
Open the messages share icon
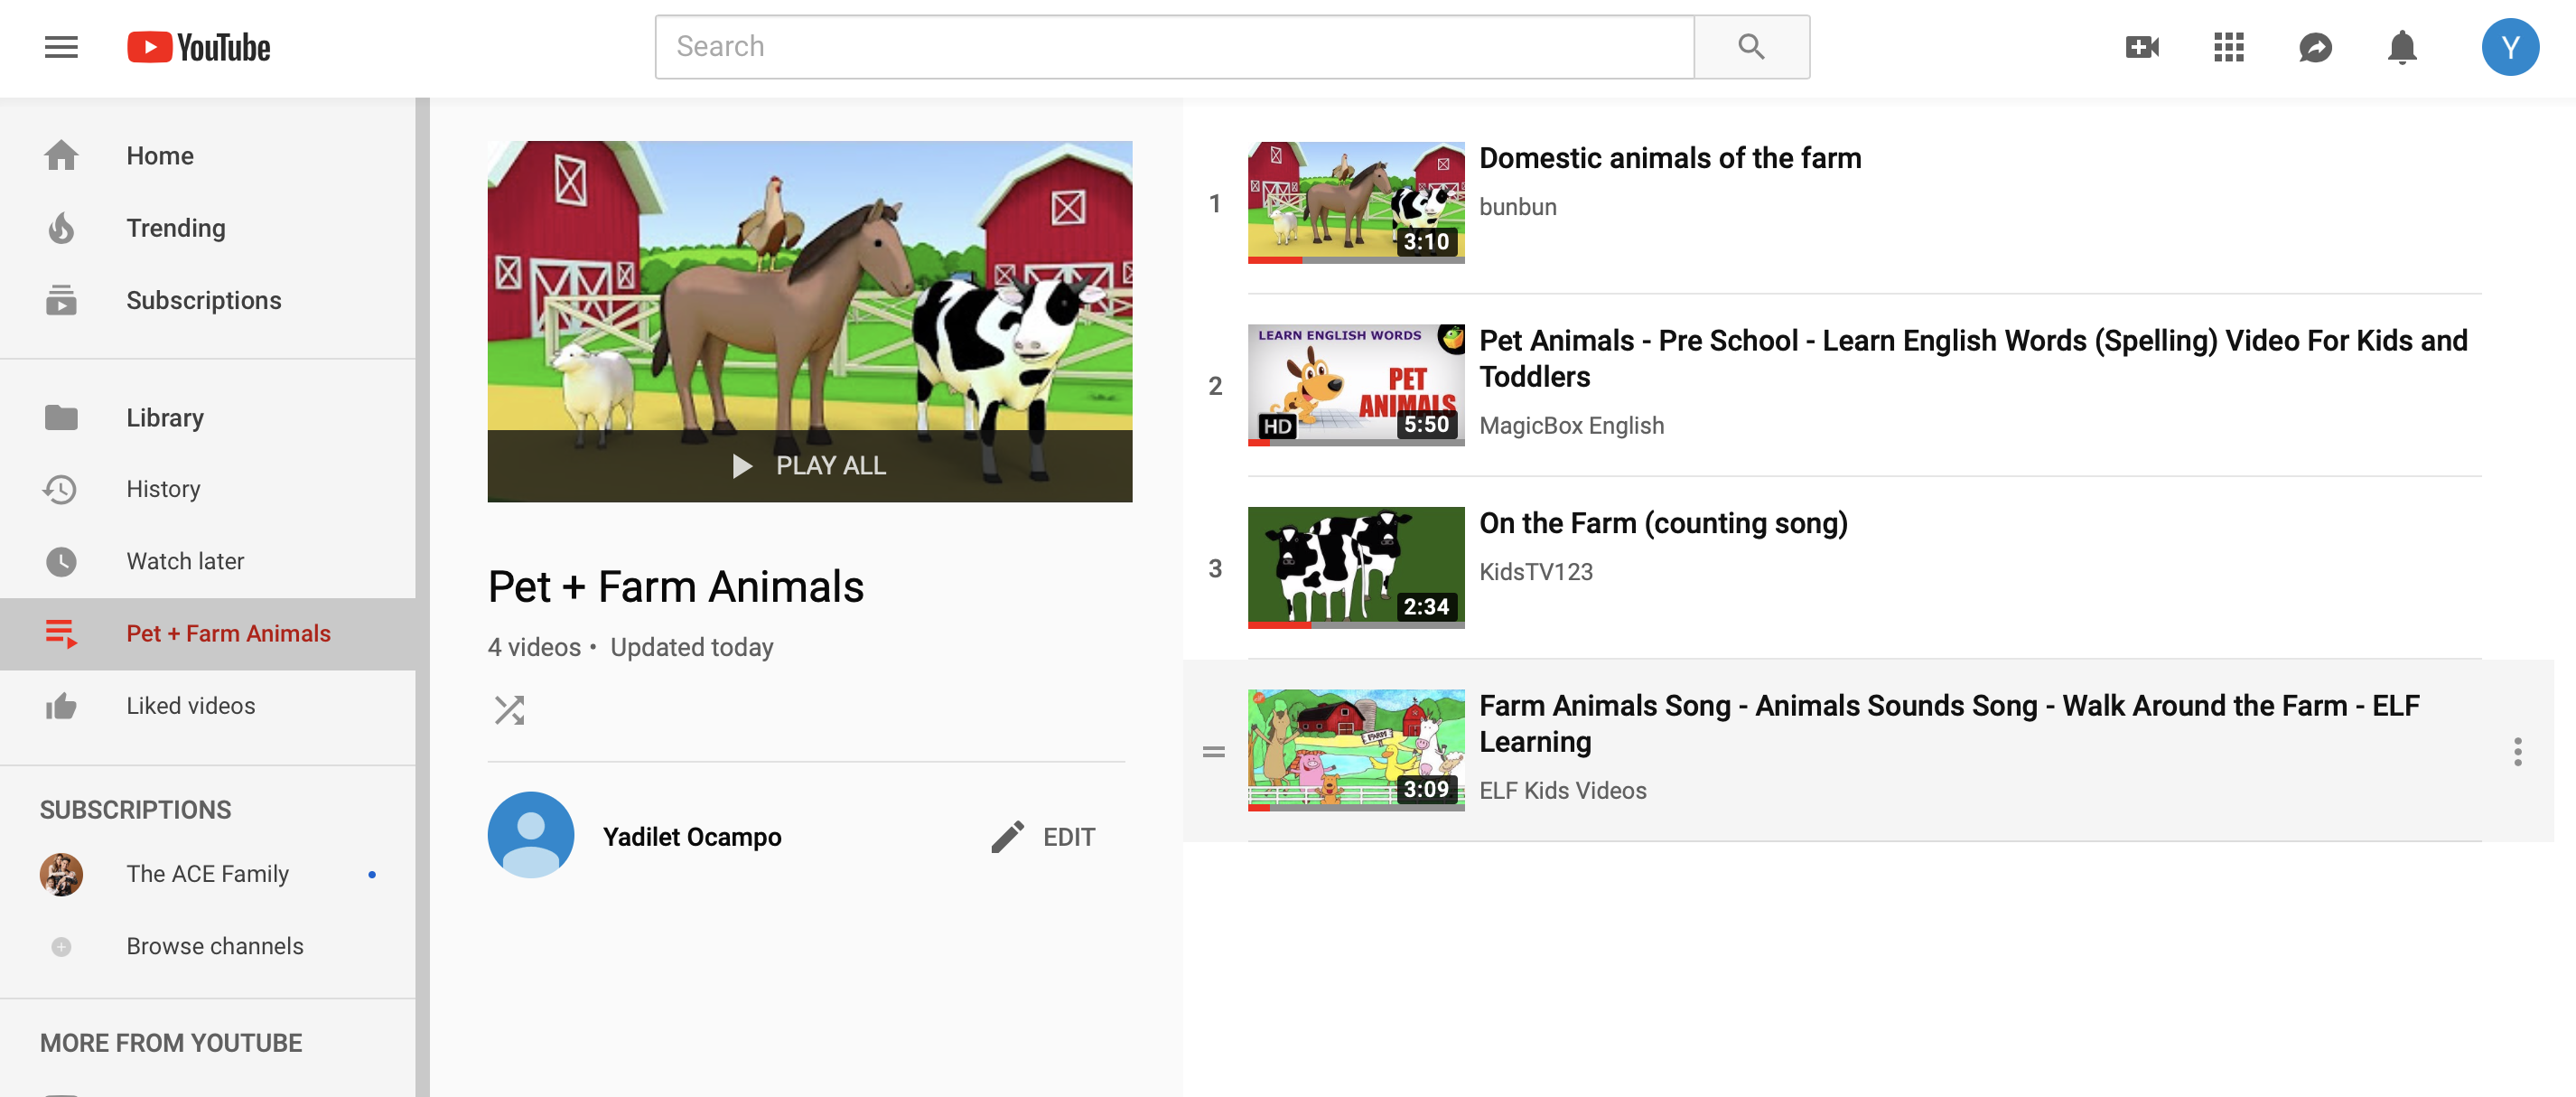2315,47
